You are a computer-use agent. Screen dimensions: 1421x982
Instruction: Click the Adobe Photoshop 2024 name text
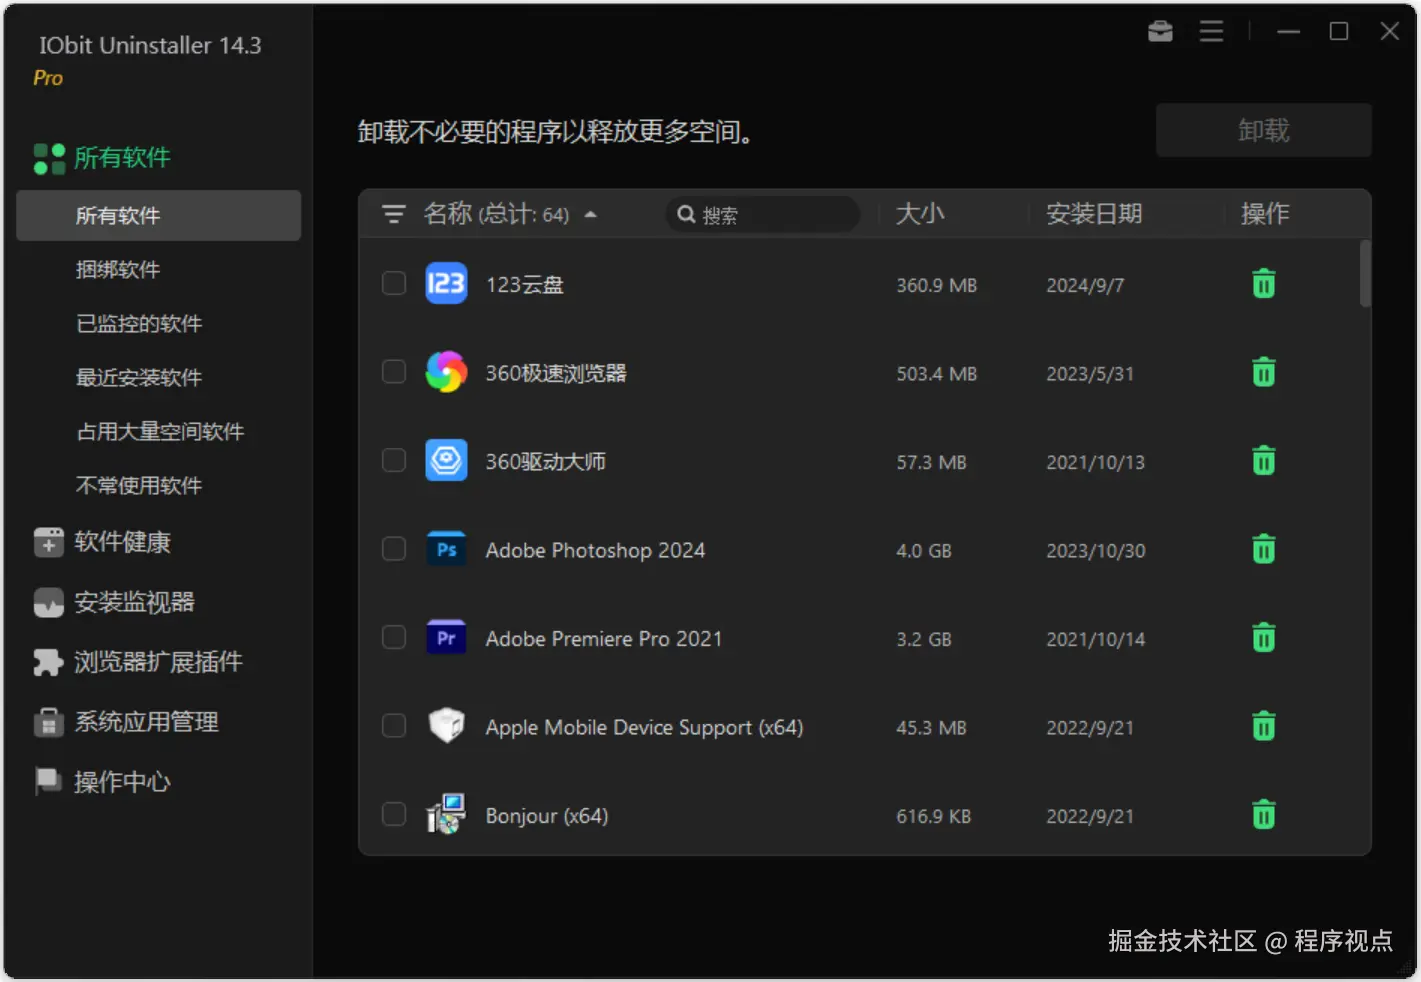[595, 550]
